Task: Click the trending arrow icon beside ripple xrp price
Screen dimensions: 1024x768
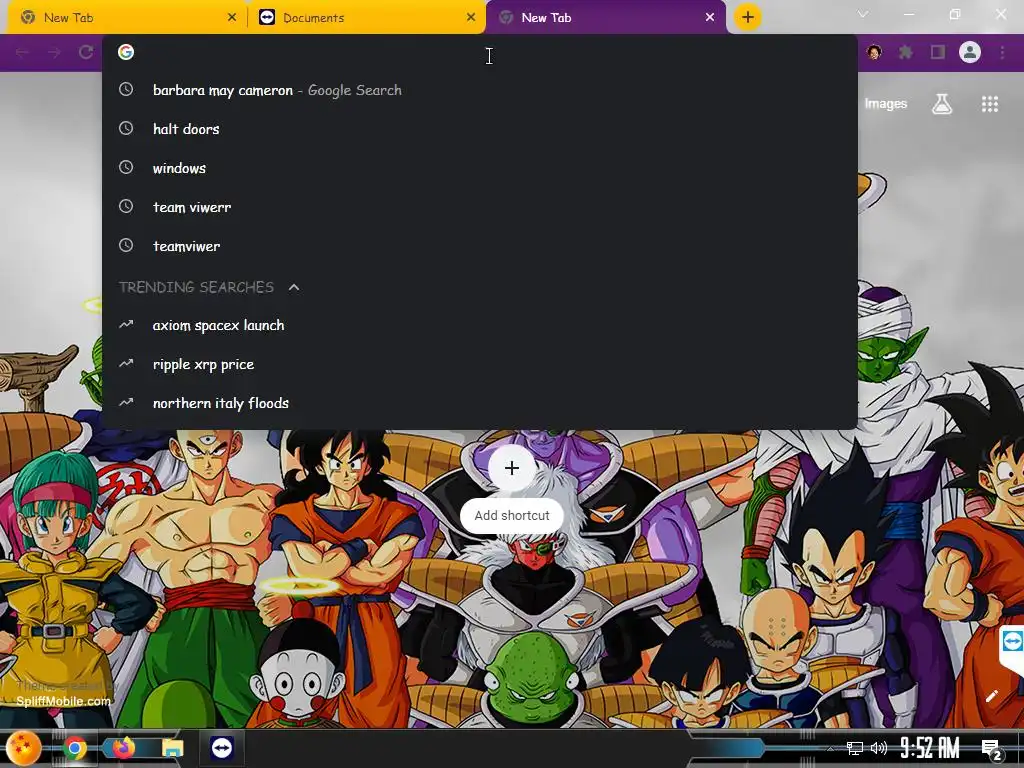Action: click(x=126, y=364)
